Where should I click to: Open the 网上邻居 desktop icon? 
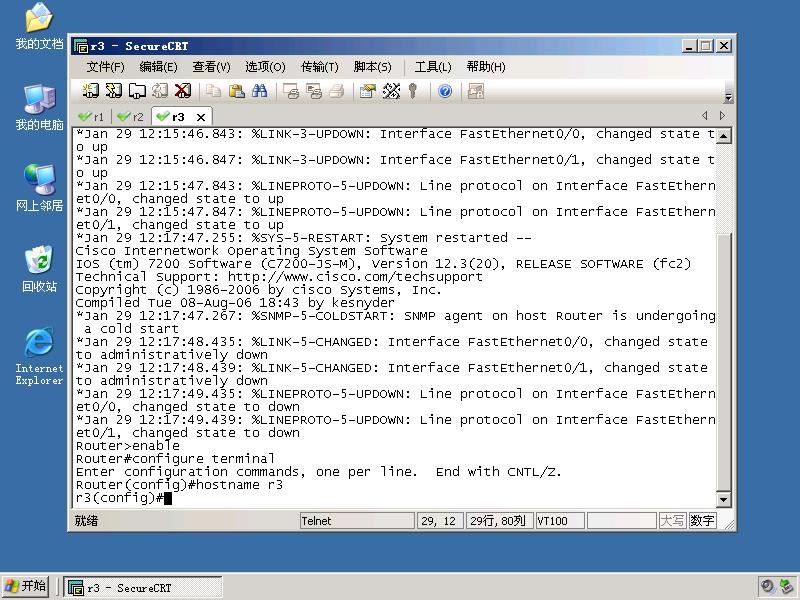39,188
